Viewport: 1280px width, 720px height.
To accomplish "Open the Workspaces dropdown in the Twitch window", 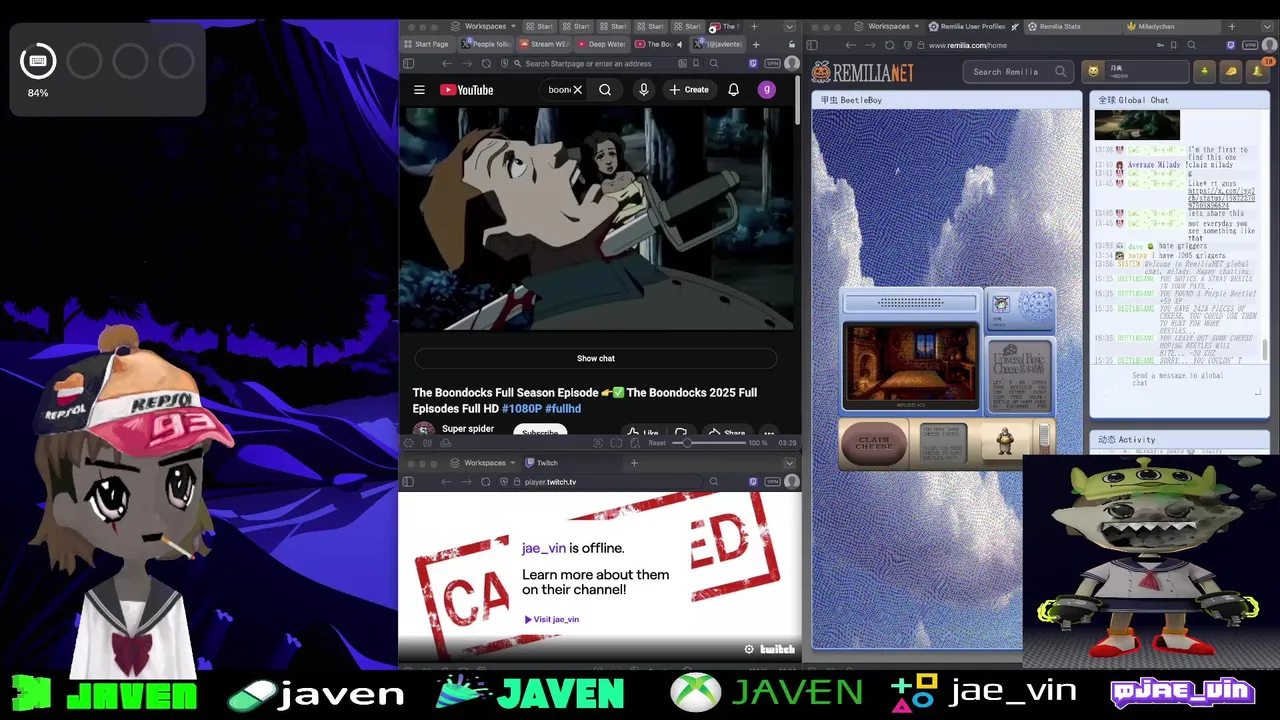I will (x=485, y=463).
